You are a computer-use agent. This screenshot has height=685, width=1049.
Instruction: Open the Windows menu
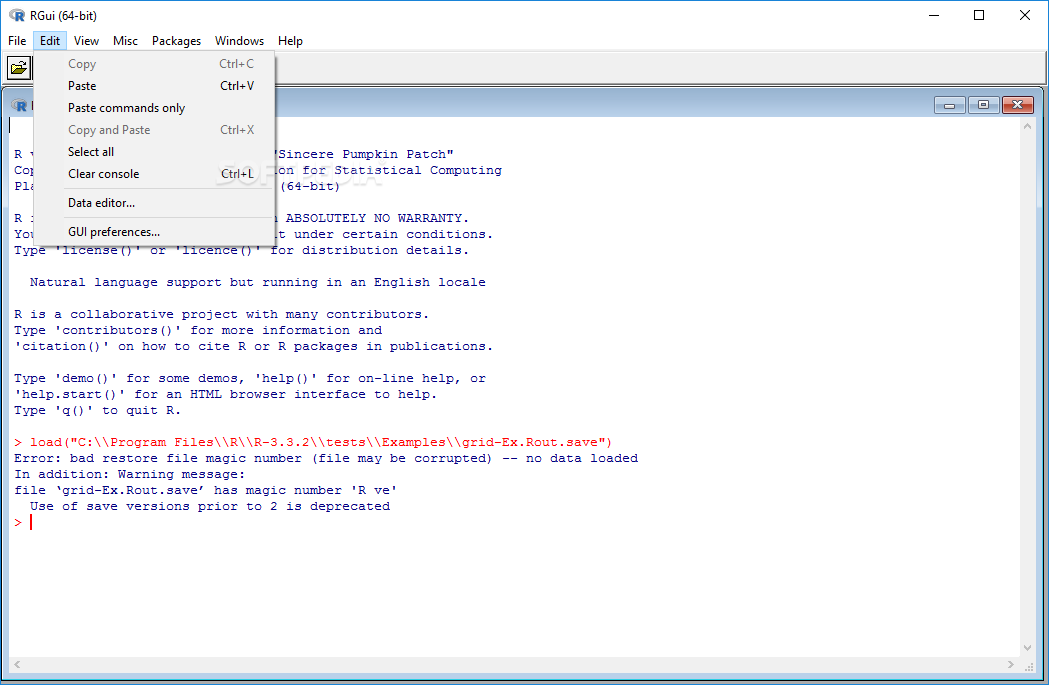239,41
